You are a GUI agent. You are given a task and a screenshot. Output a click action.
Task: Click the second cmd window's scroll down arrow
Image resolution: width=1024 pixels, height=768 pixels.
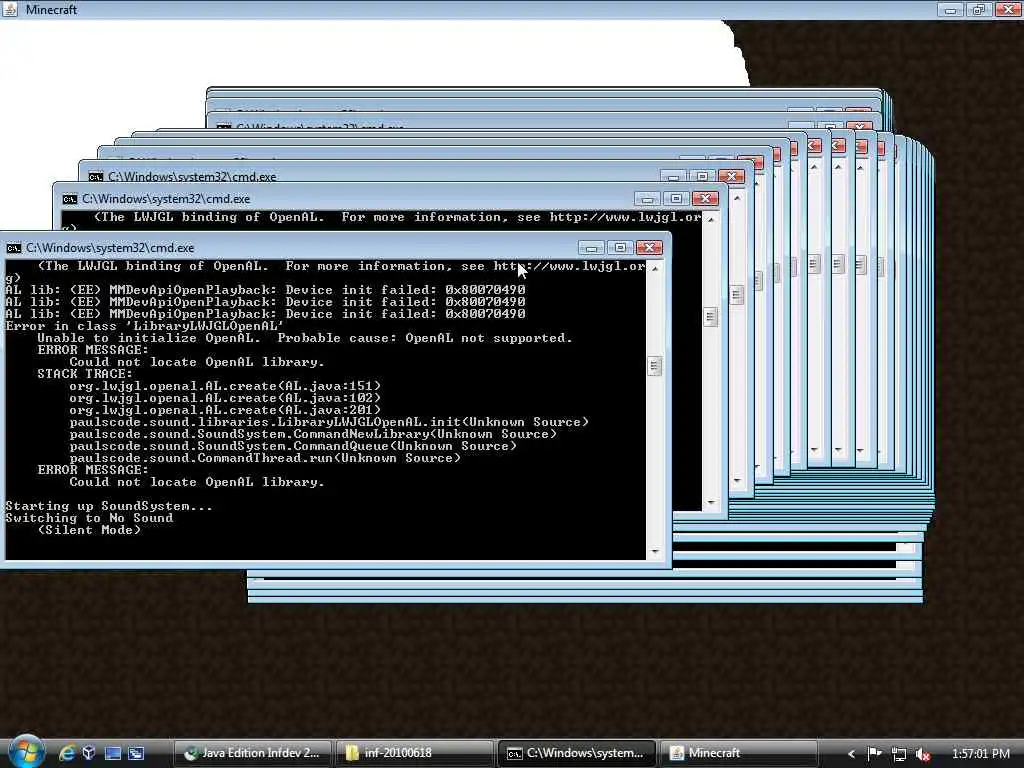click(x=711, y=503)
